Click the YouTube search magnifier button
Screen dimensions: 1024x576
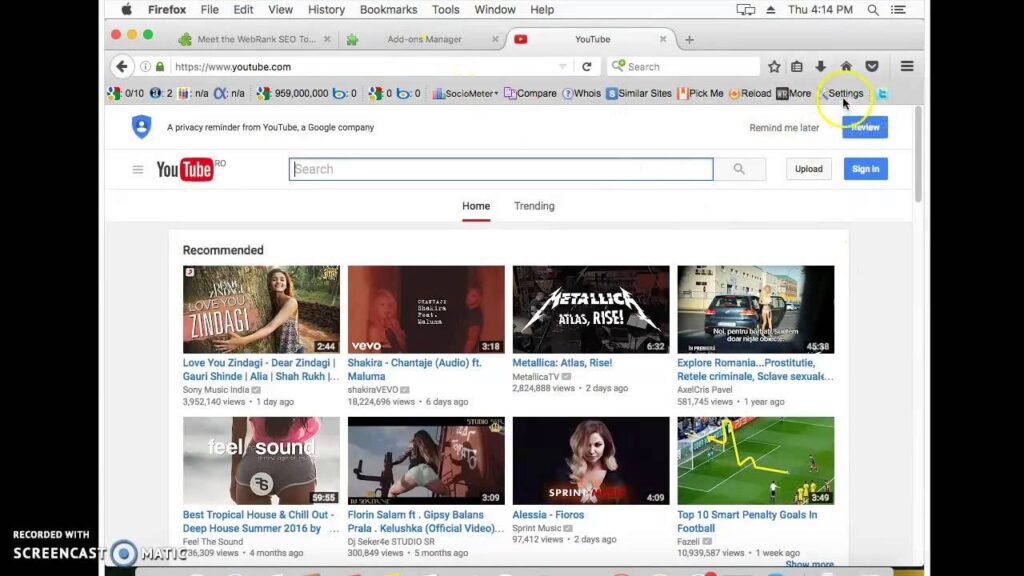coord(739,169)
